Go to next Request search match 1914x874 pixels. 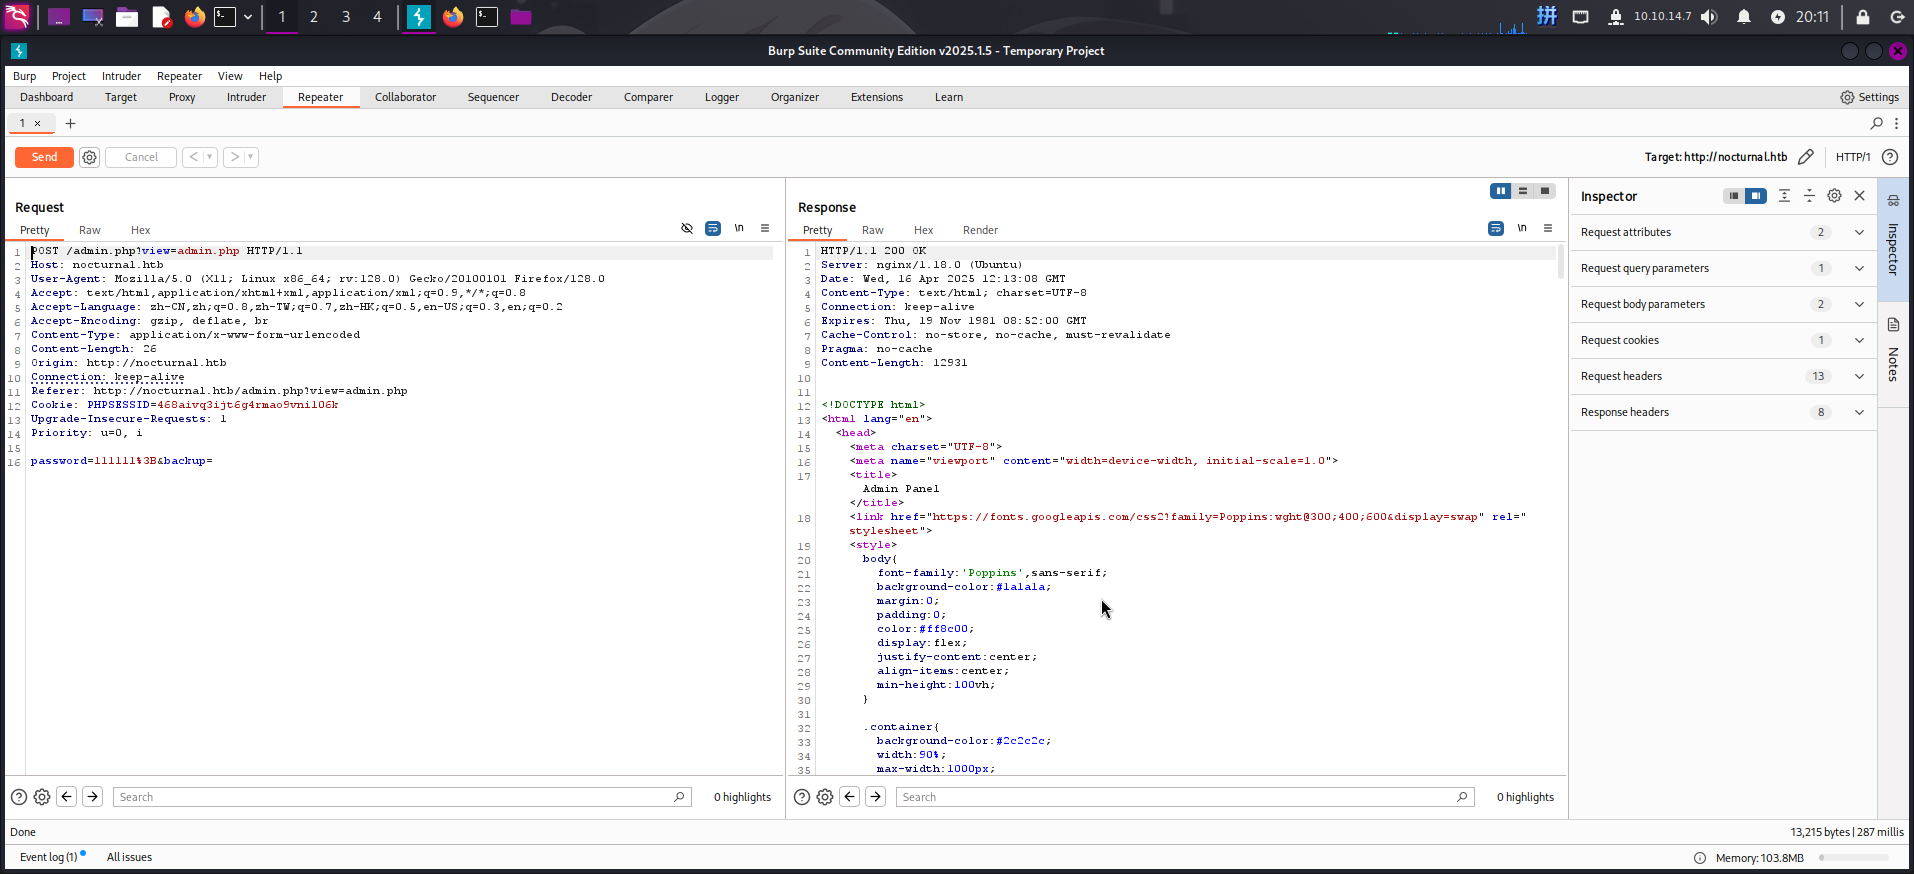(x=93, y=797)
